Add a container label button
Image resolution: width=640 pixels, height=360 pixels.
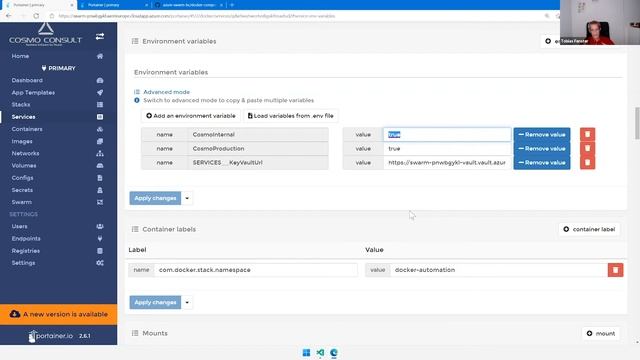pyautogui.click(x=589, y=229)
